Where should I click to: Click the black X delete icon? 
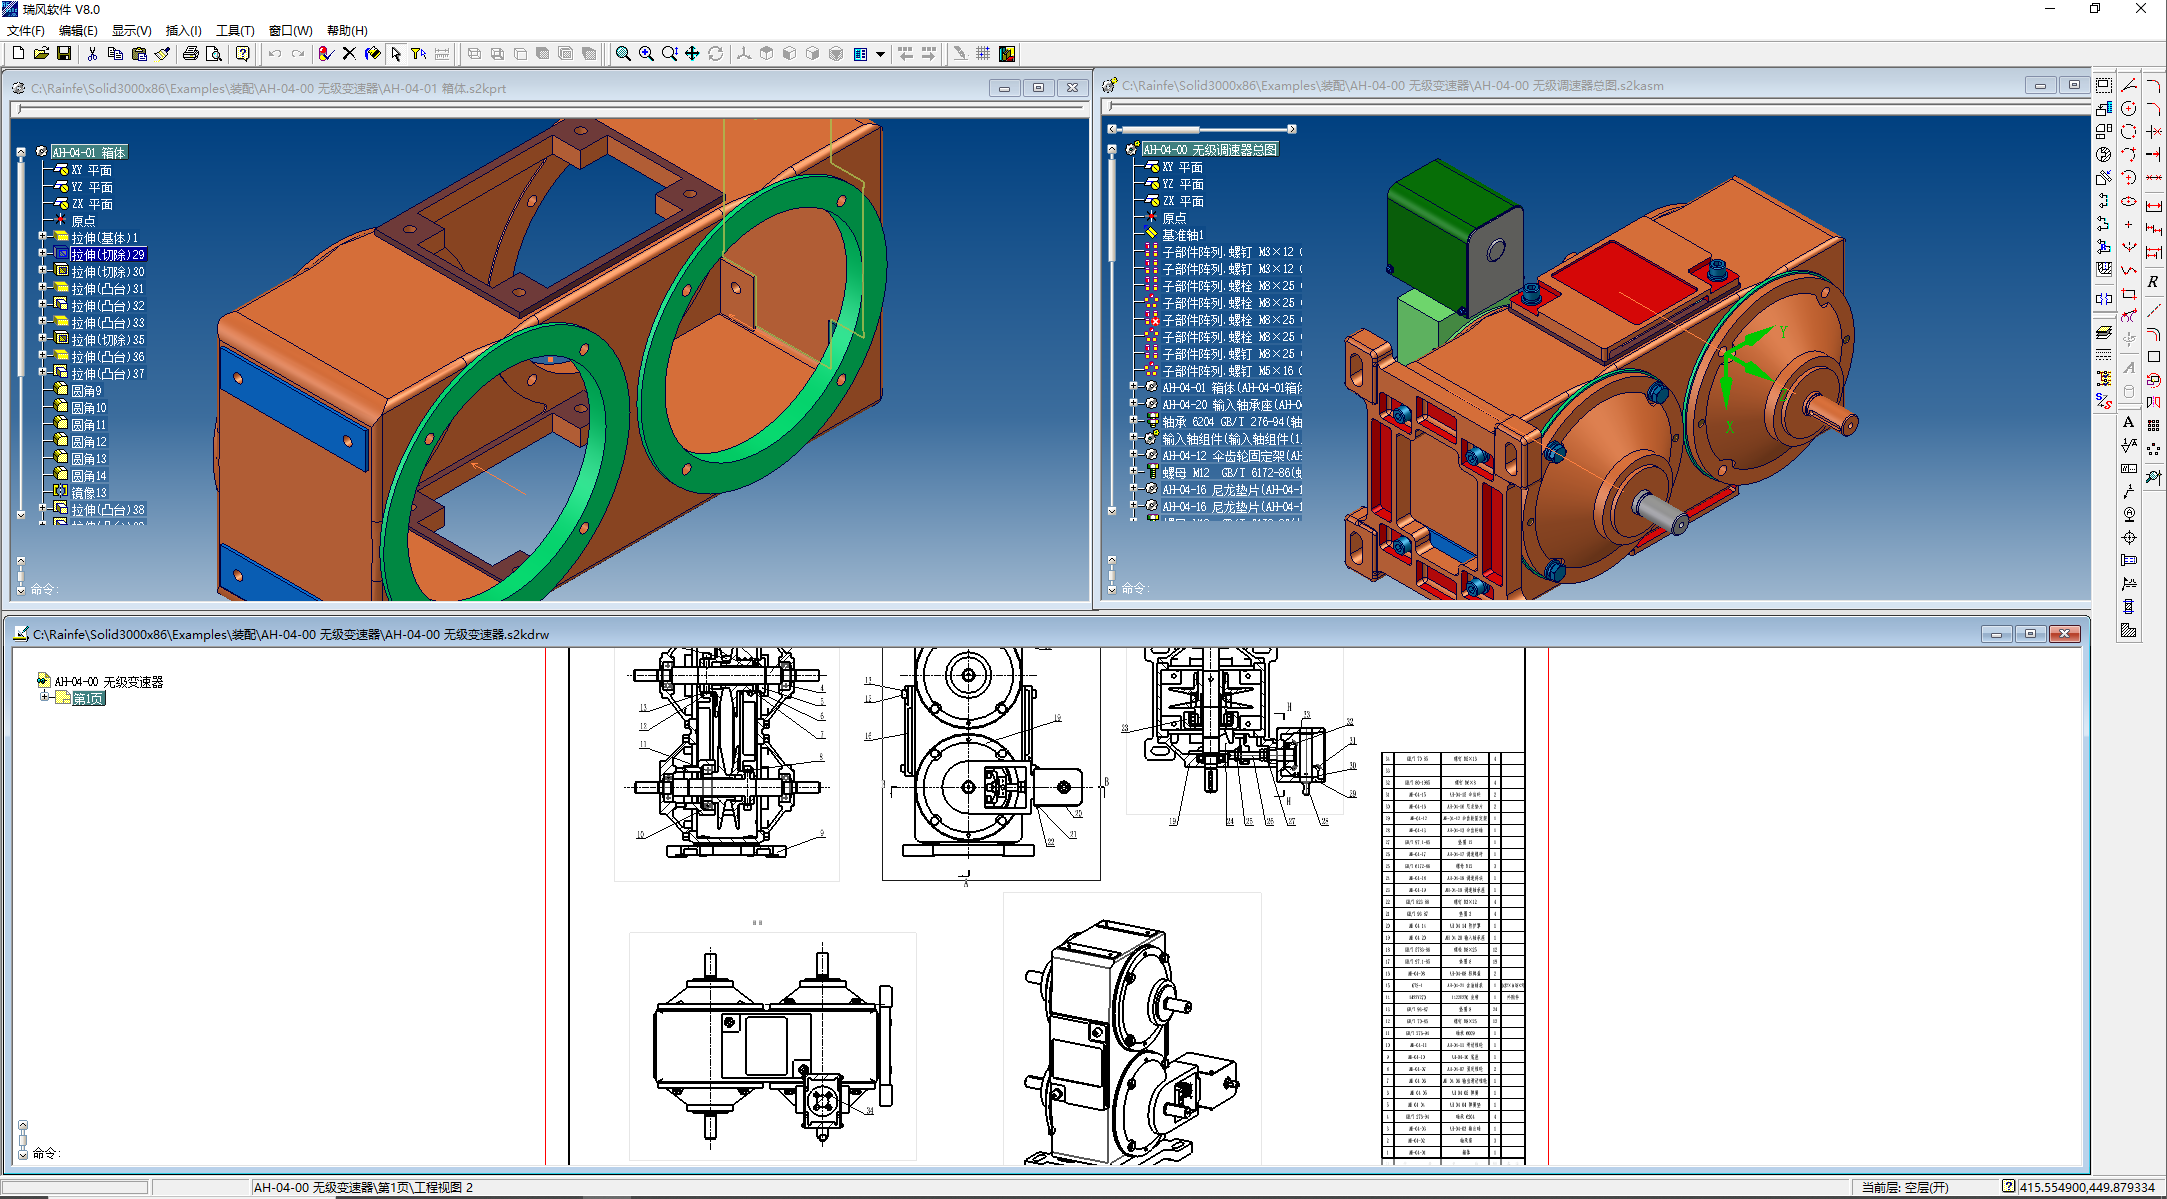tap(349, 53)
